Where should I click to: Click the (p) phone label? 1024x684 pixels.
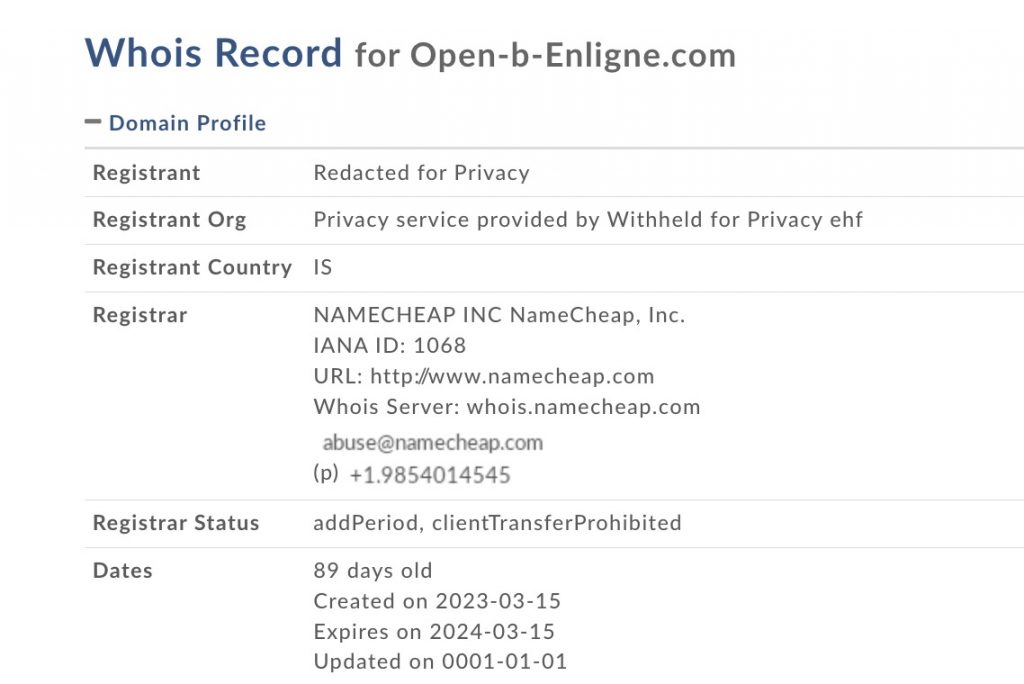(326, 474)
